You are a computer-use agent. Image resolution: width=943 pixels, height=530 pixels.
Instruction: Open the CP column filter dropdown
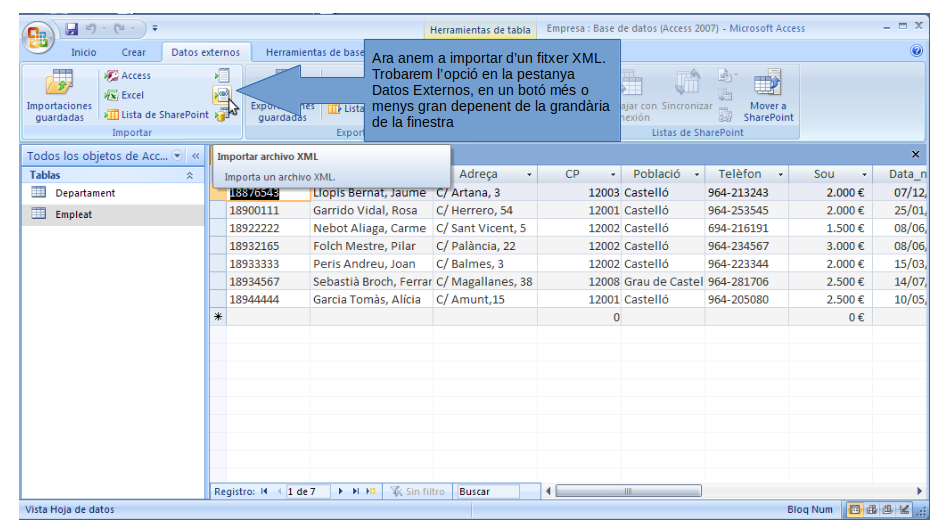tap(613, 174)
